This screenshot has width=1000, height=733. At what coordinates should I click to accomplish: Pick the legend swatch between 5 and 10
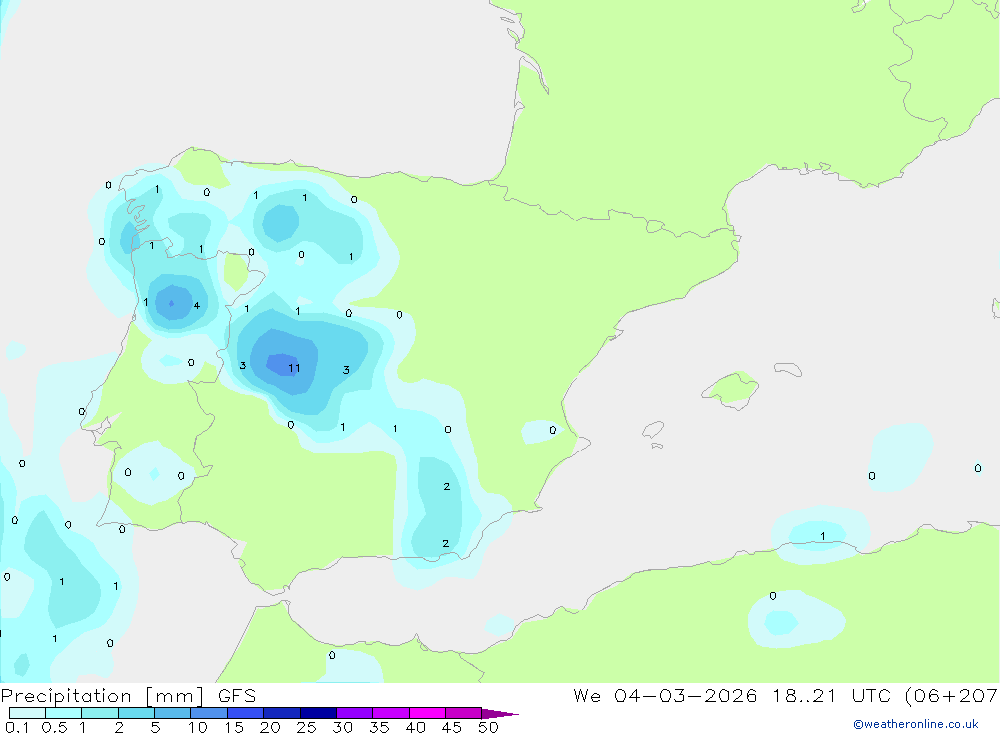pyautogui.click(x=173, y=713)
